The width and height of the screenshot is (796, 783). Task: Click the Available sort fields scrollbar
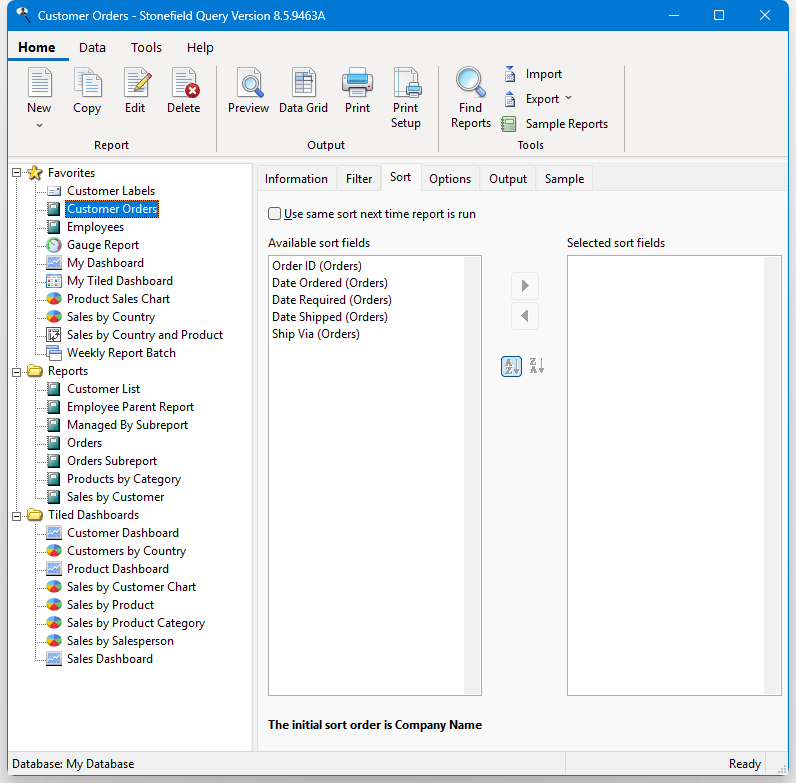[472, 475]
